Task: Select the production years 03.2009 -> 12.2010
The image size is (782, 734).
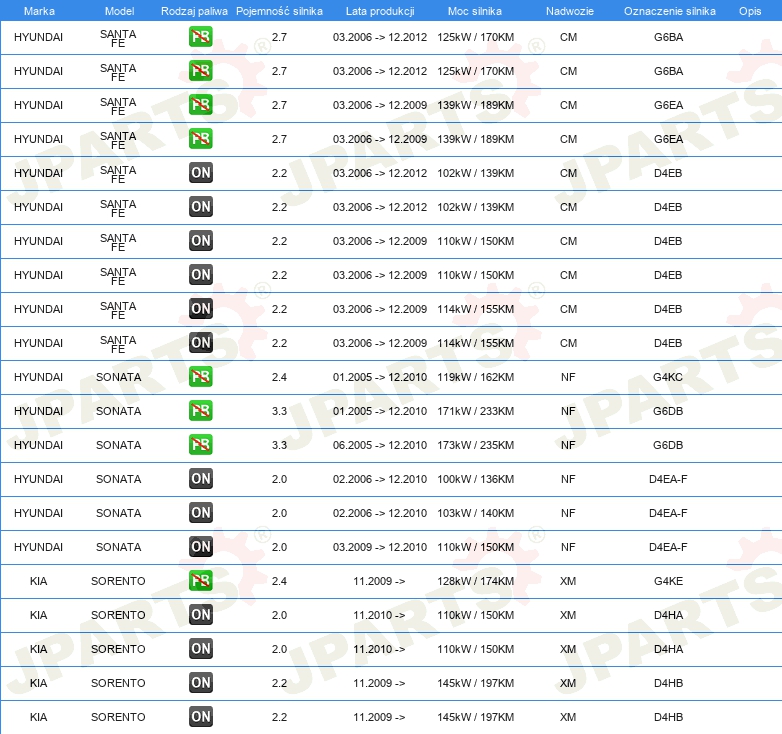Action: click(x=380, y=547)
